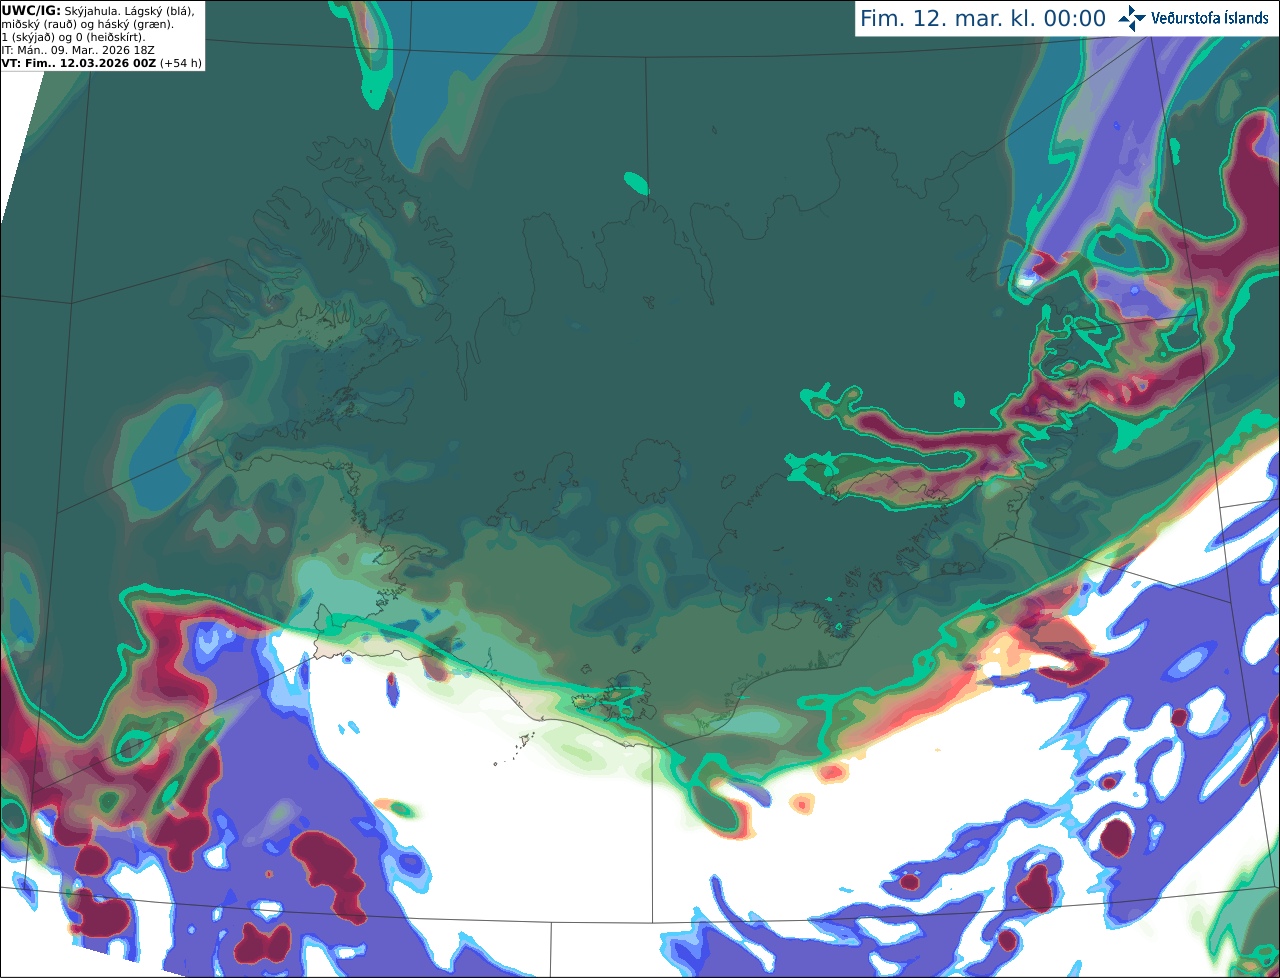Image resolution: width=1280 pixels, height=978 pixels.
Task: Click the 'VT: Fim.. 12.03.2026 00Z (+54 h)' line
Action: (102, 63)
